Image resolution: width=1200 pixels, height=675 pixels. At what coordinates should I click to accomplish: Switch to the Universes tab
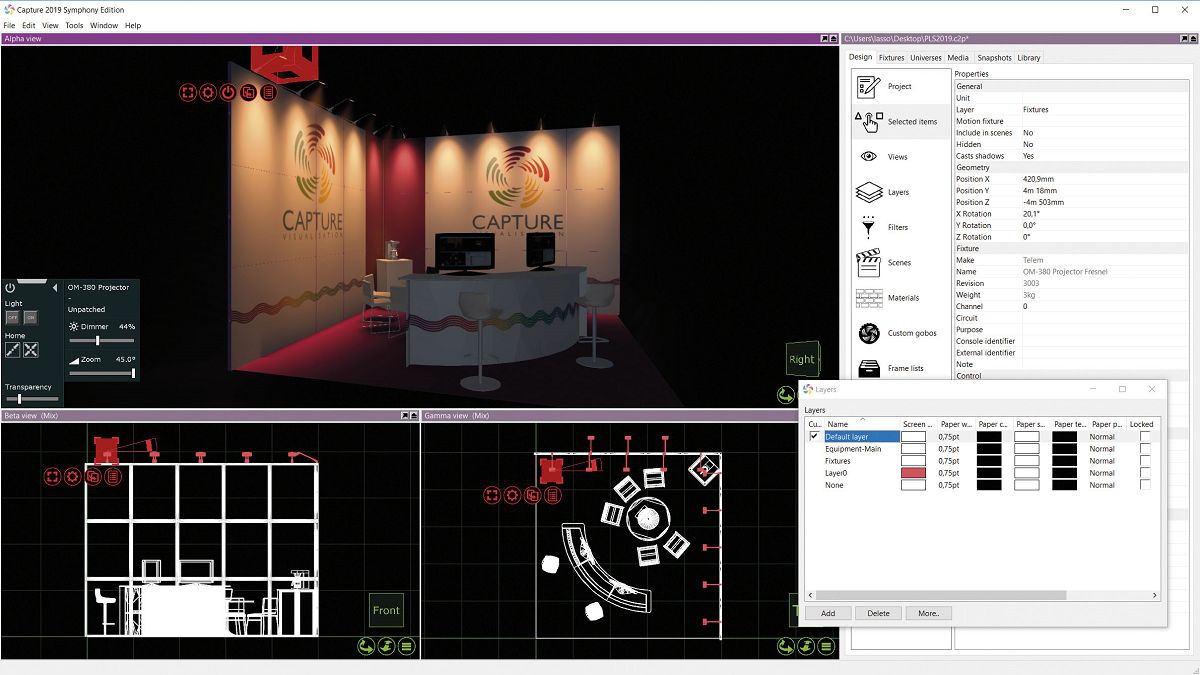(x=925, y=58)
